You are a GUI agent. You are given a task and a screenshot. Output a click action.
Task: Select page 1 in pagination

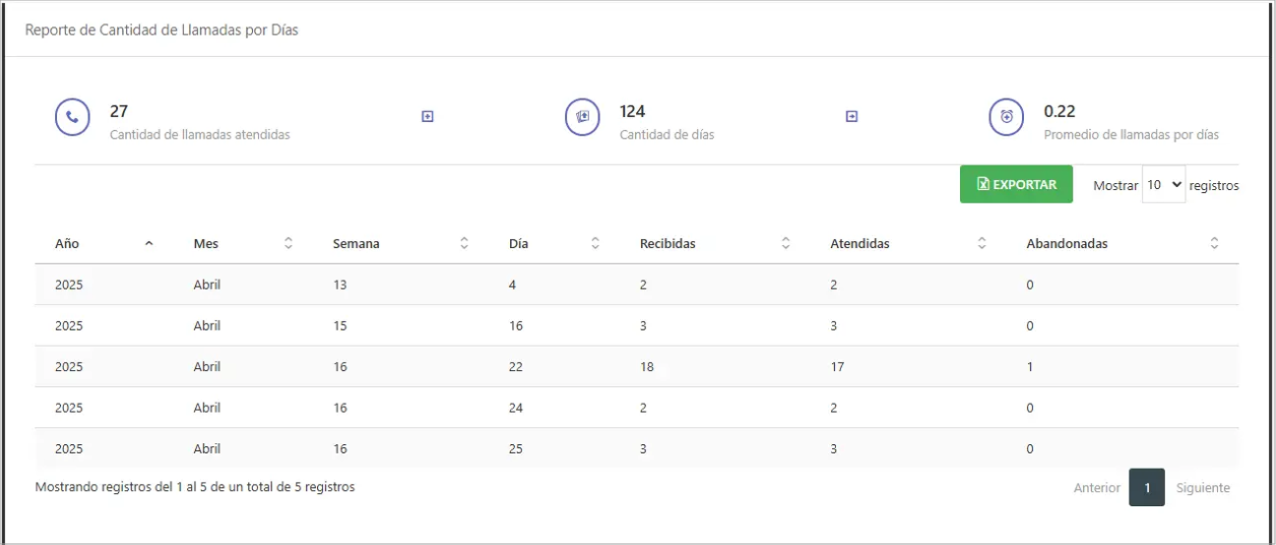(x=1147, y=488)
